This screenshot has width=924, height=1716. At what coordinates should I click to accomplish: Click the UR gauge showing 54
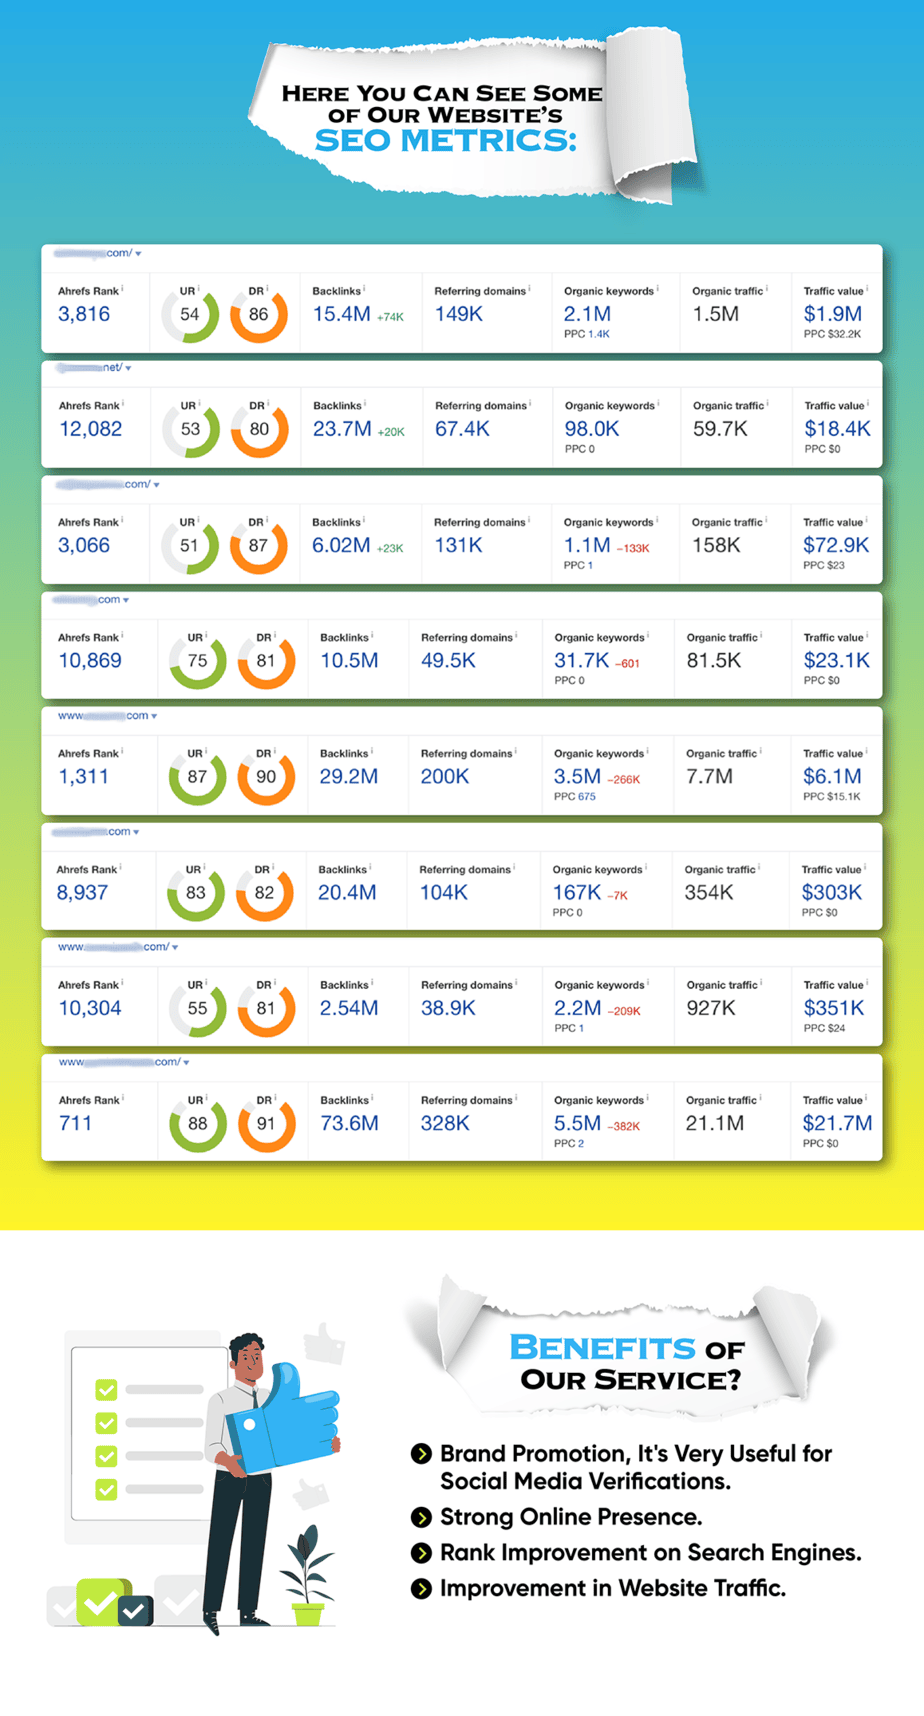(189, 315)
